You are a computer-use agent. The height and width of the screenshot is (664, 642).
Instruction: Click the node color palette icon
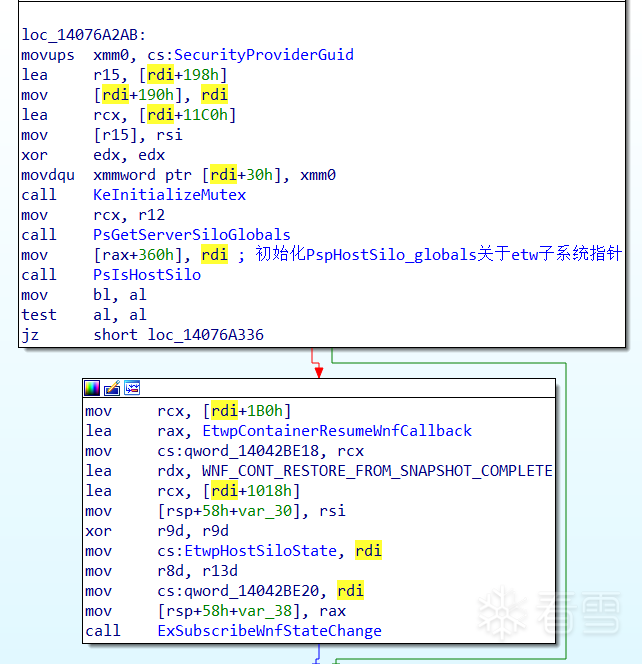click(x=92, y=388)
